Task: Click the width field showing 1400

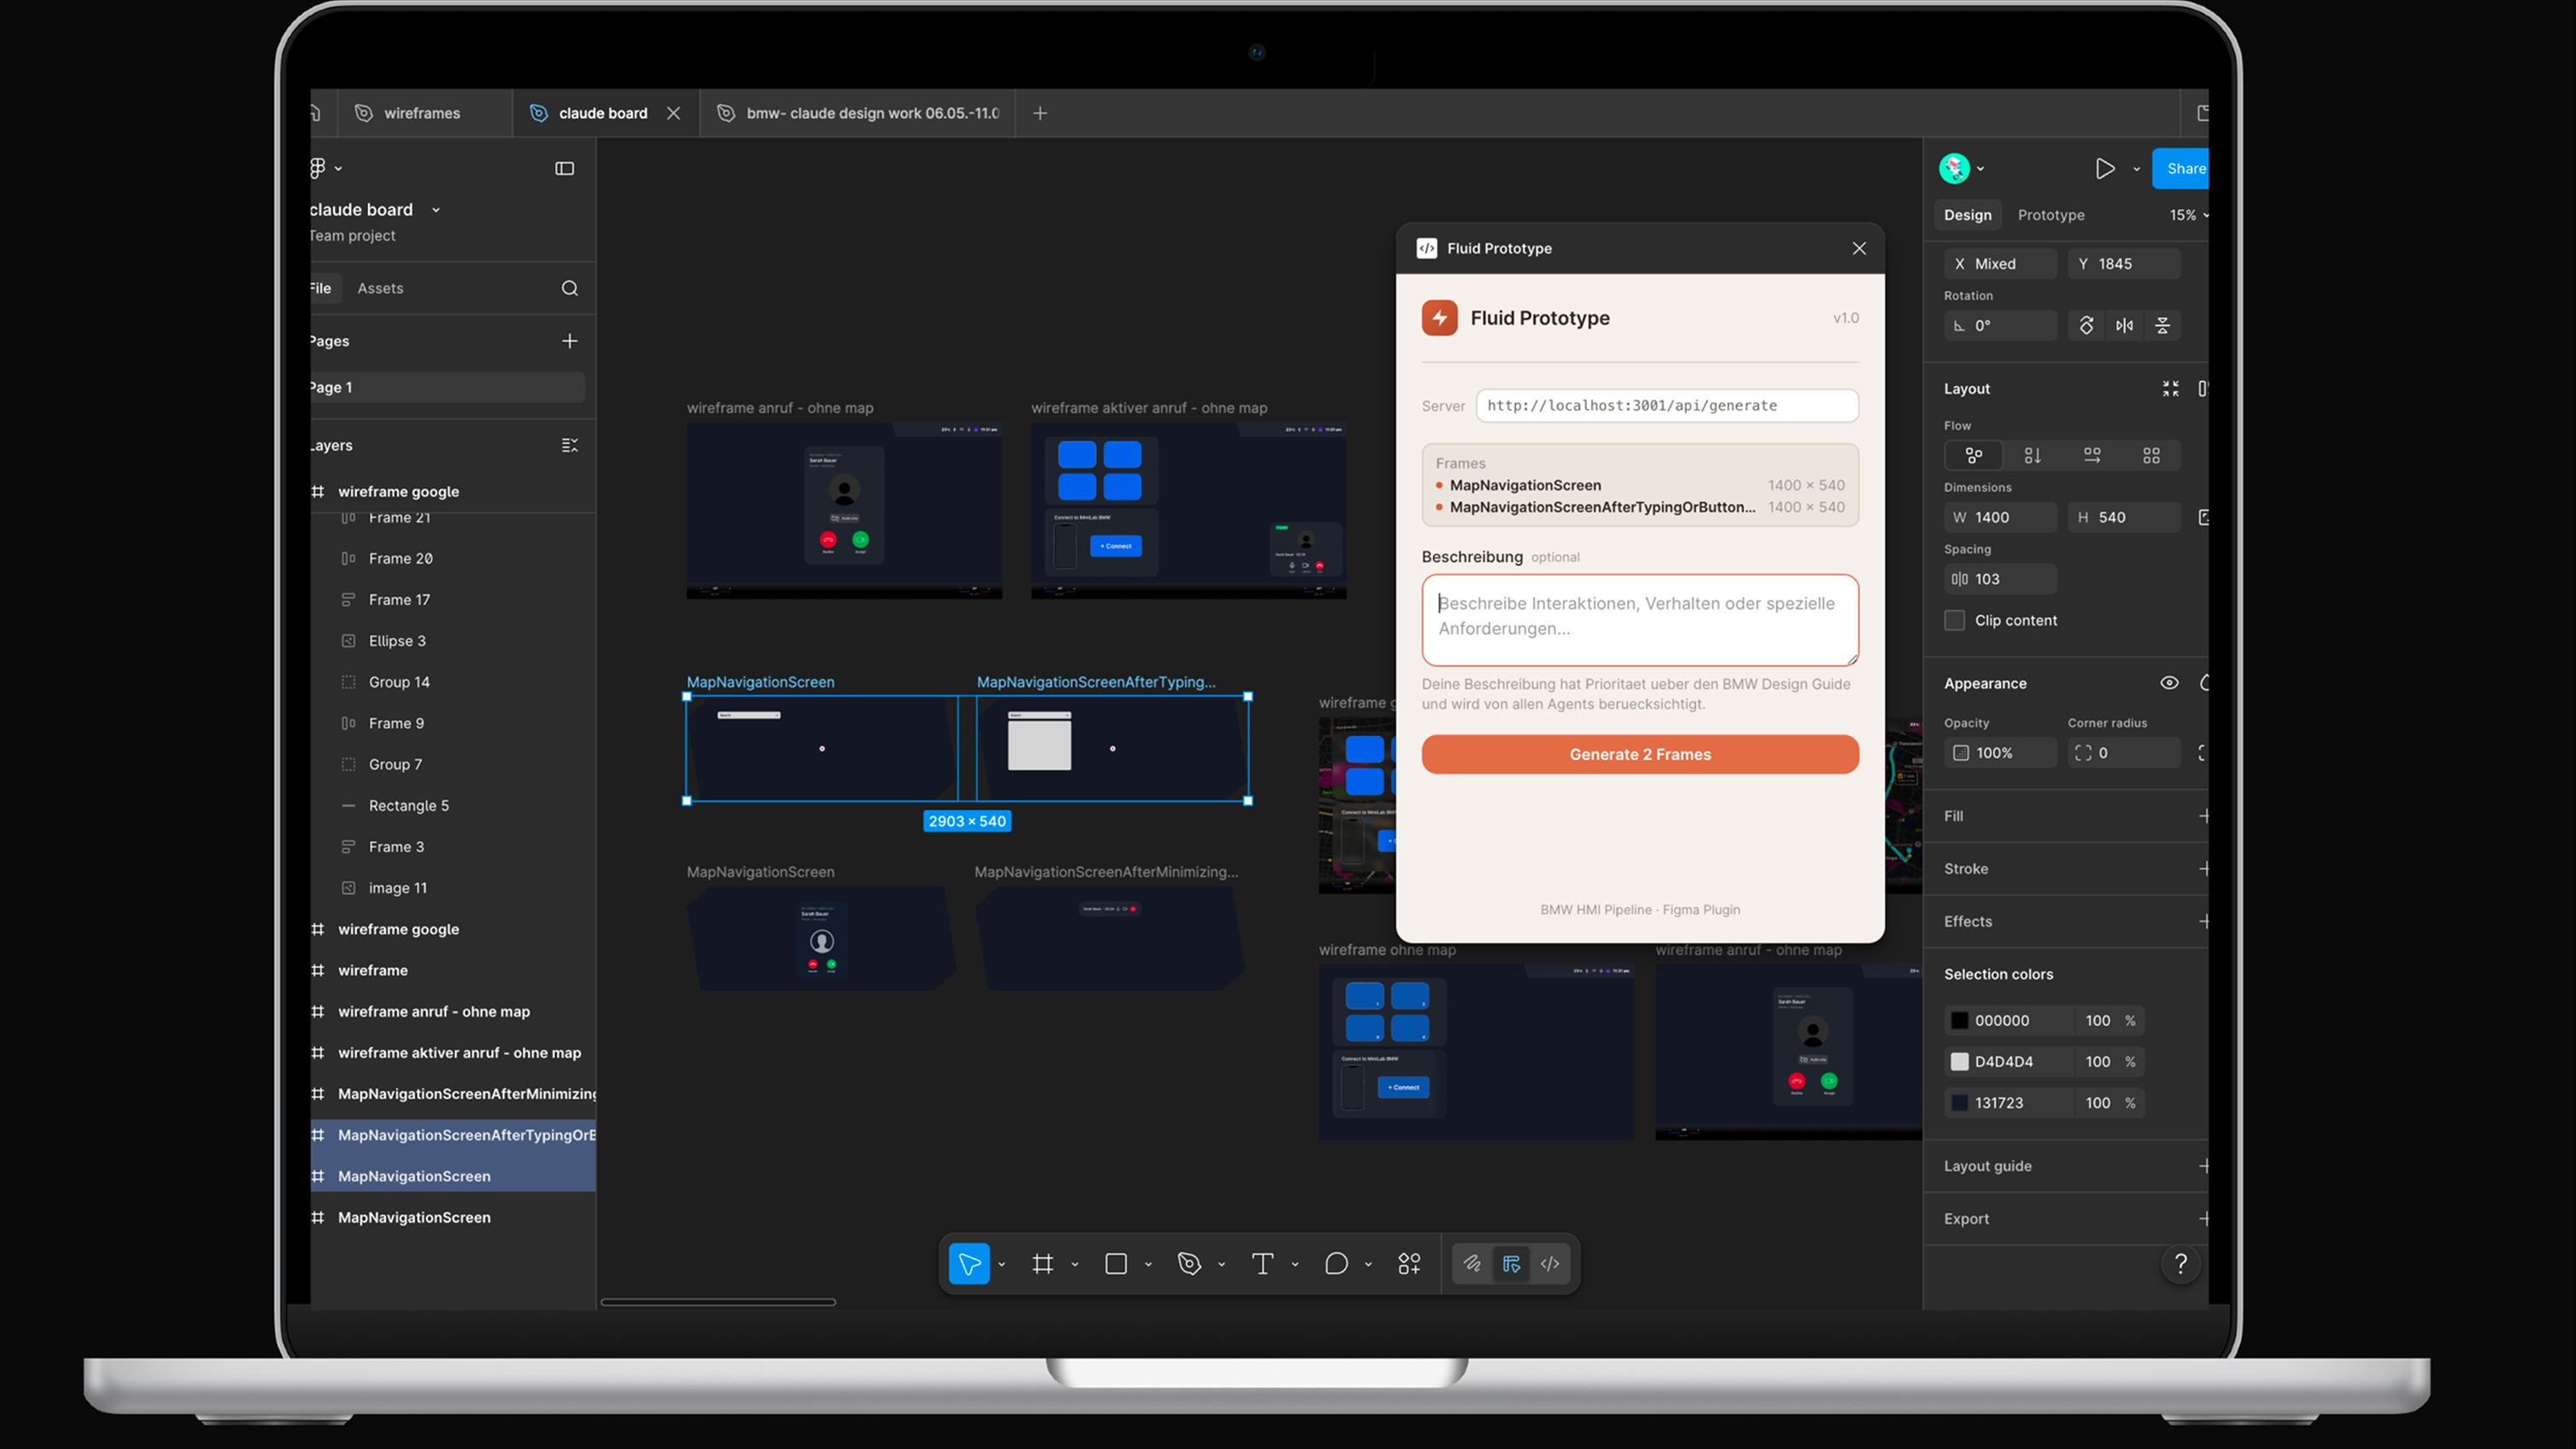Action: [2000, 517]
